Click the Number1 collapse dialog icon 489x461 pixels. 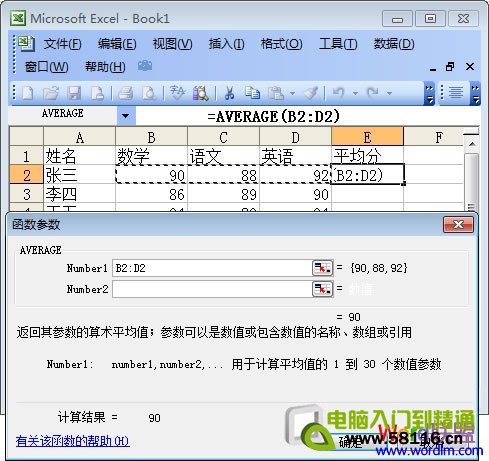(x=322, y=268)
